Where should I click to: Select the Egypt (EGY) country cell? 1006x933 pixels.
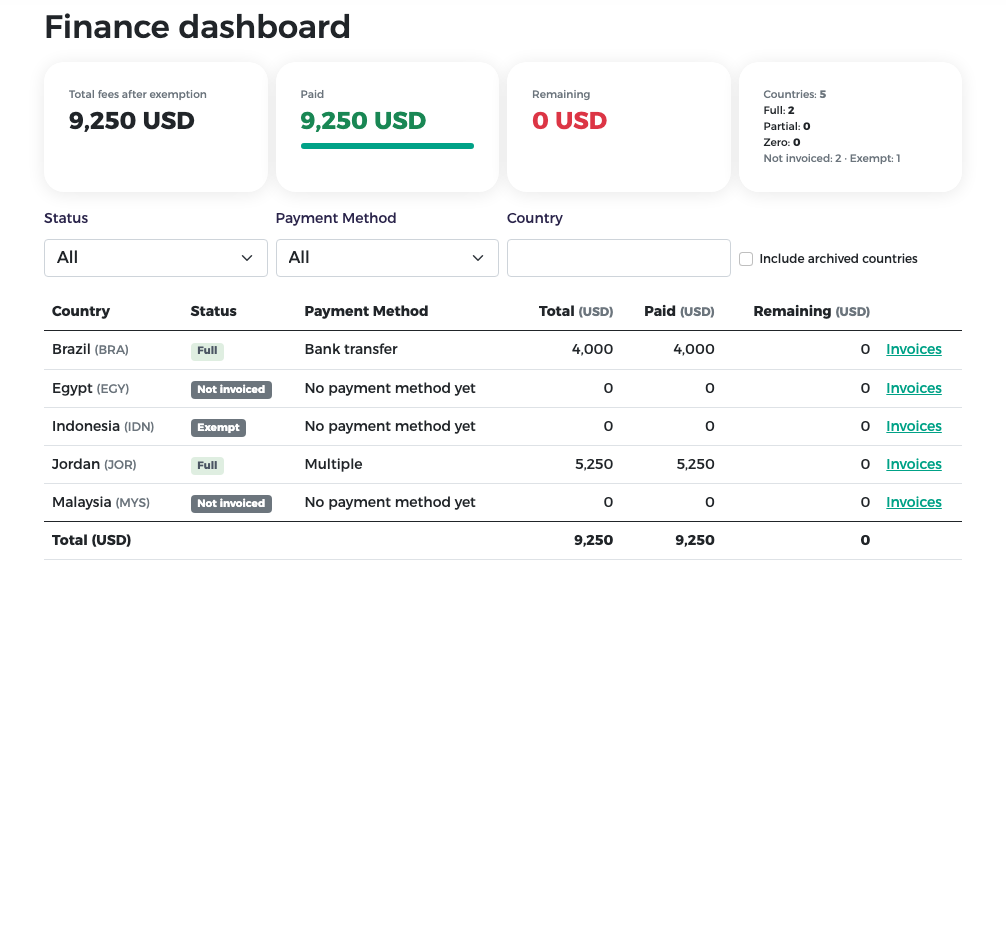[x=90, y=388]
